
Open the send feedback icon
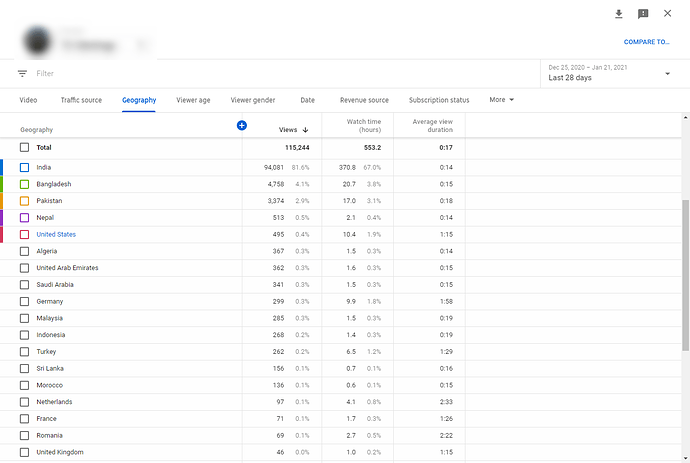tap(643, 14)
